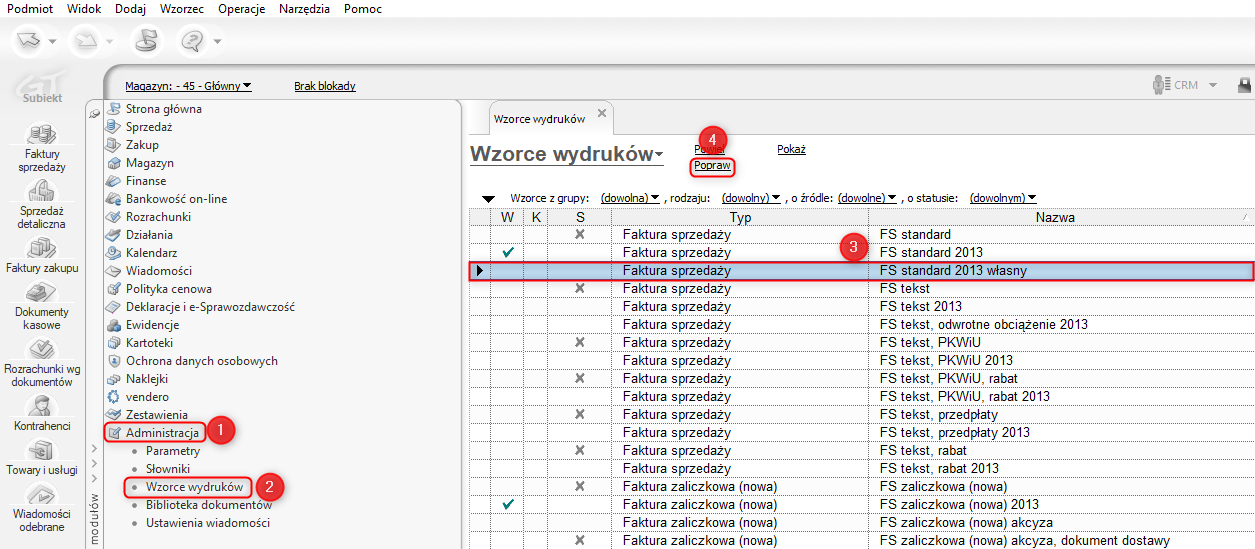Image resolution: width=1255 pixels, height=549 pixels.
Task: Click the Popraw link
Action: pos(712,165)
